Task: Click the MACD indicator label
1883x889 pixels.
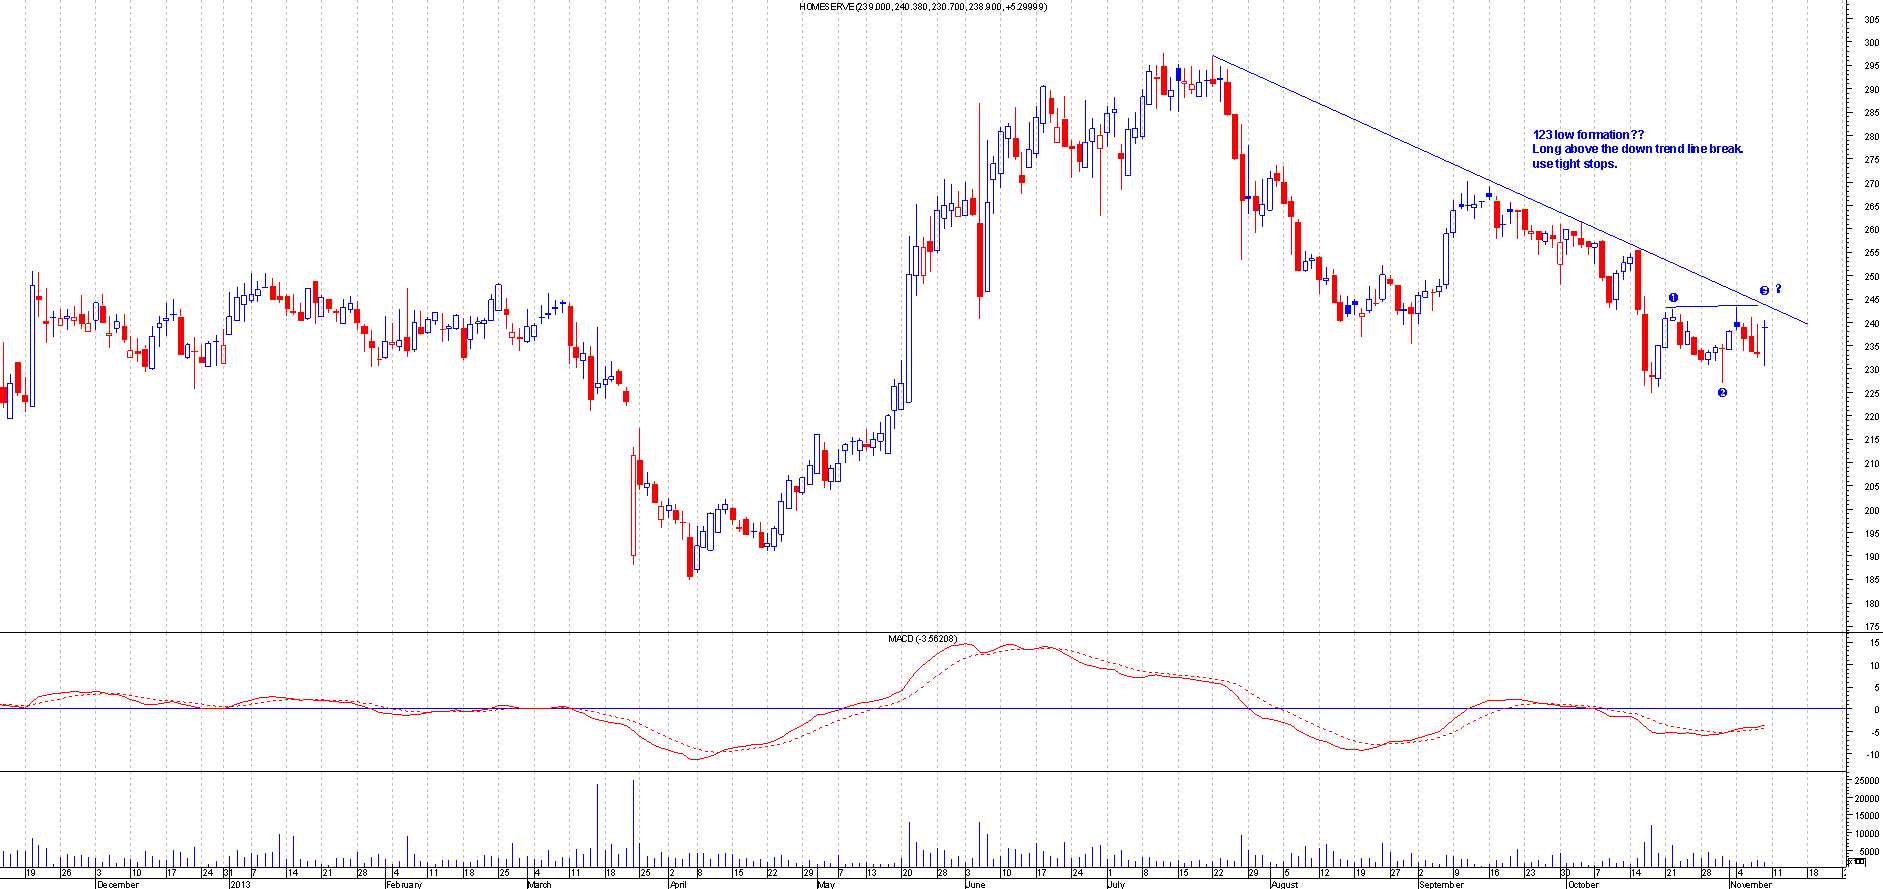Action: pyautogui.click(x=922, y=639)
